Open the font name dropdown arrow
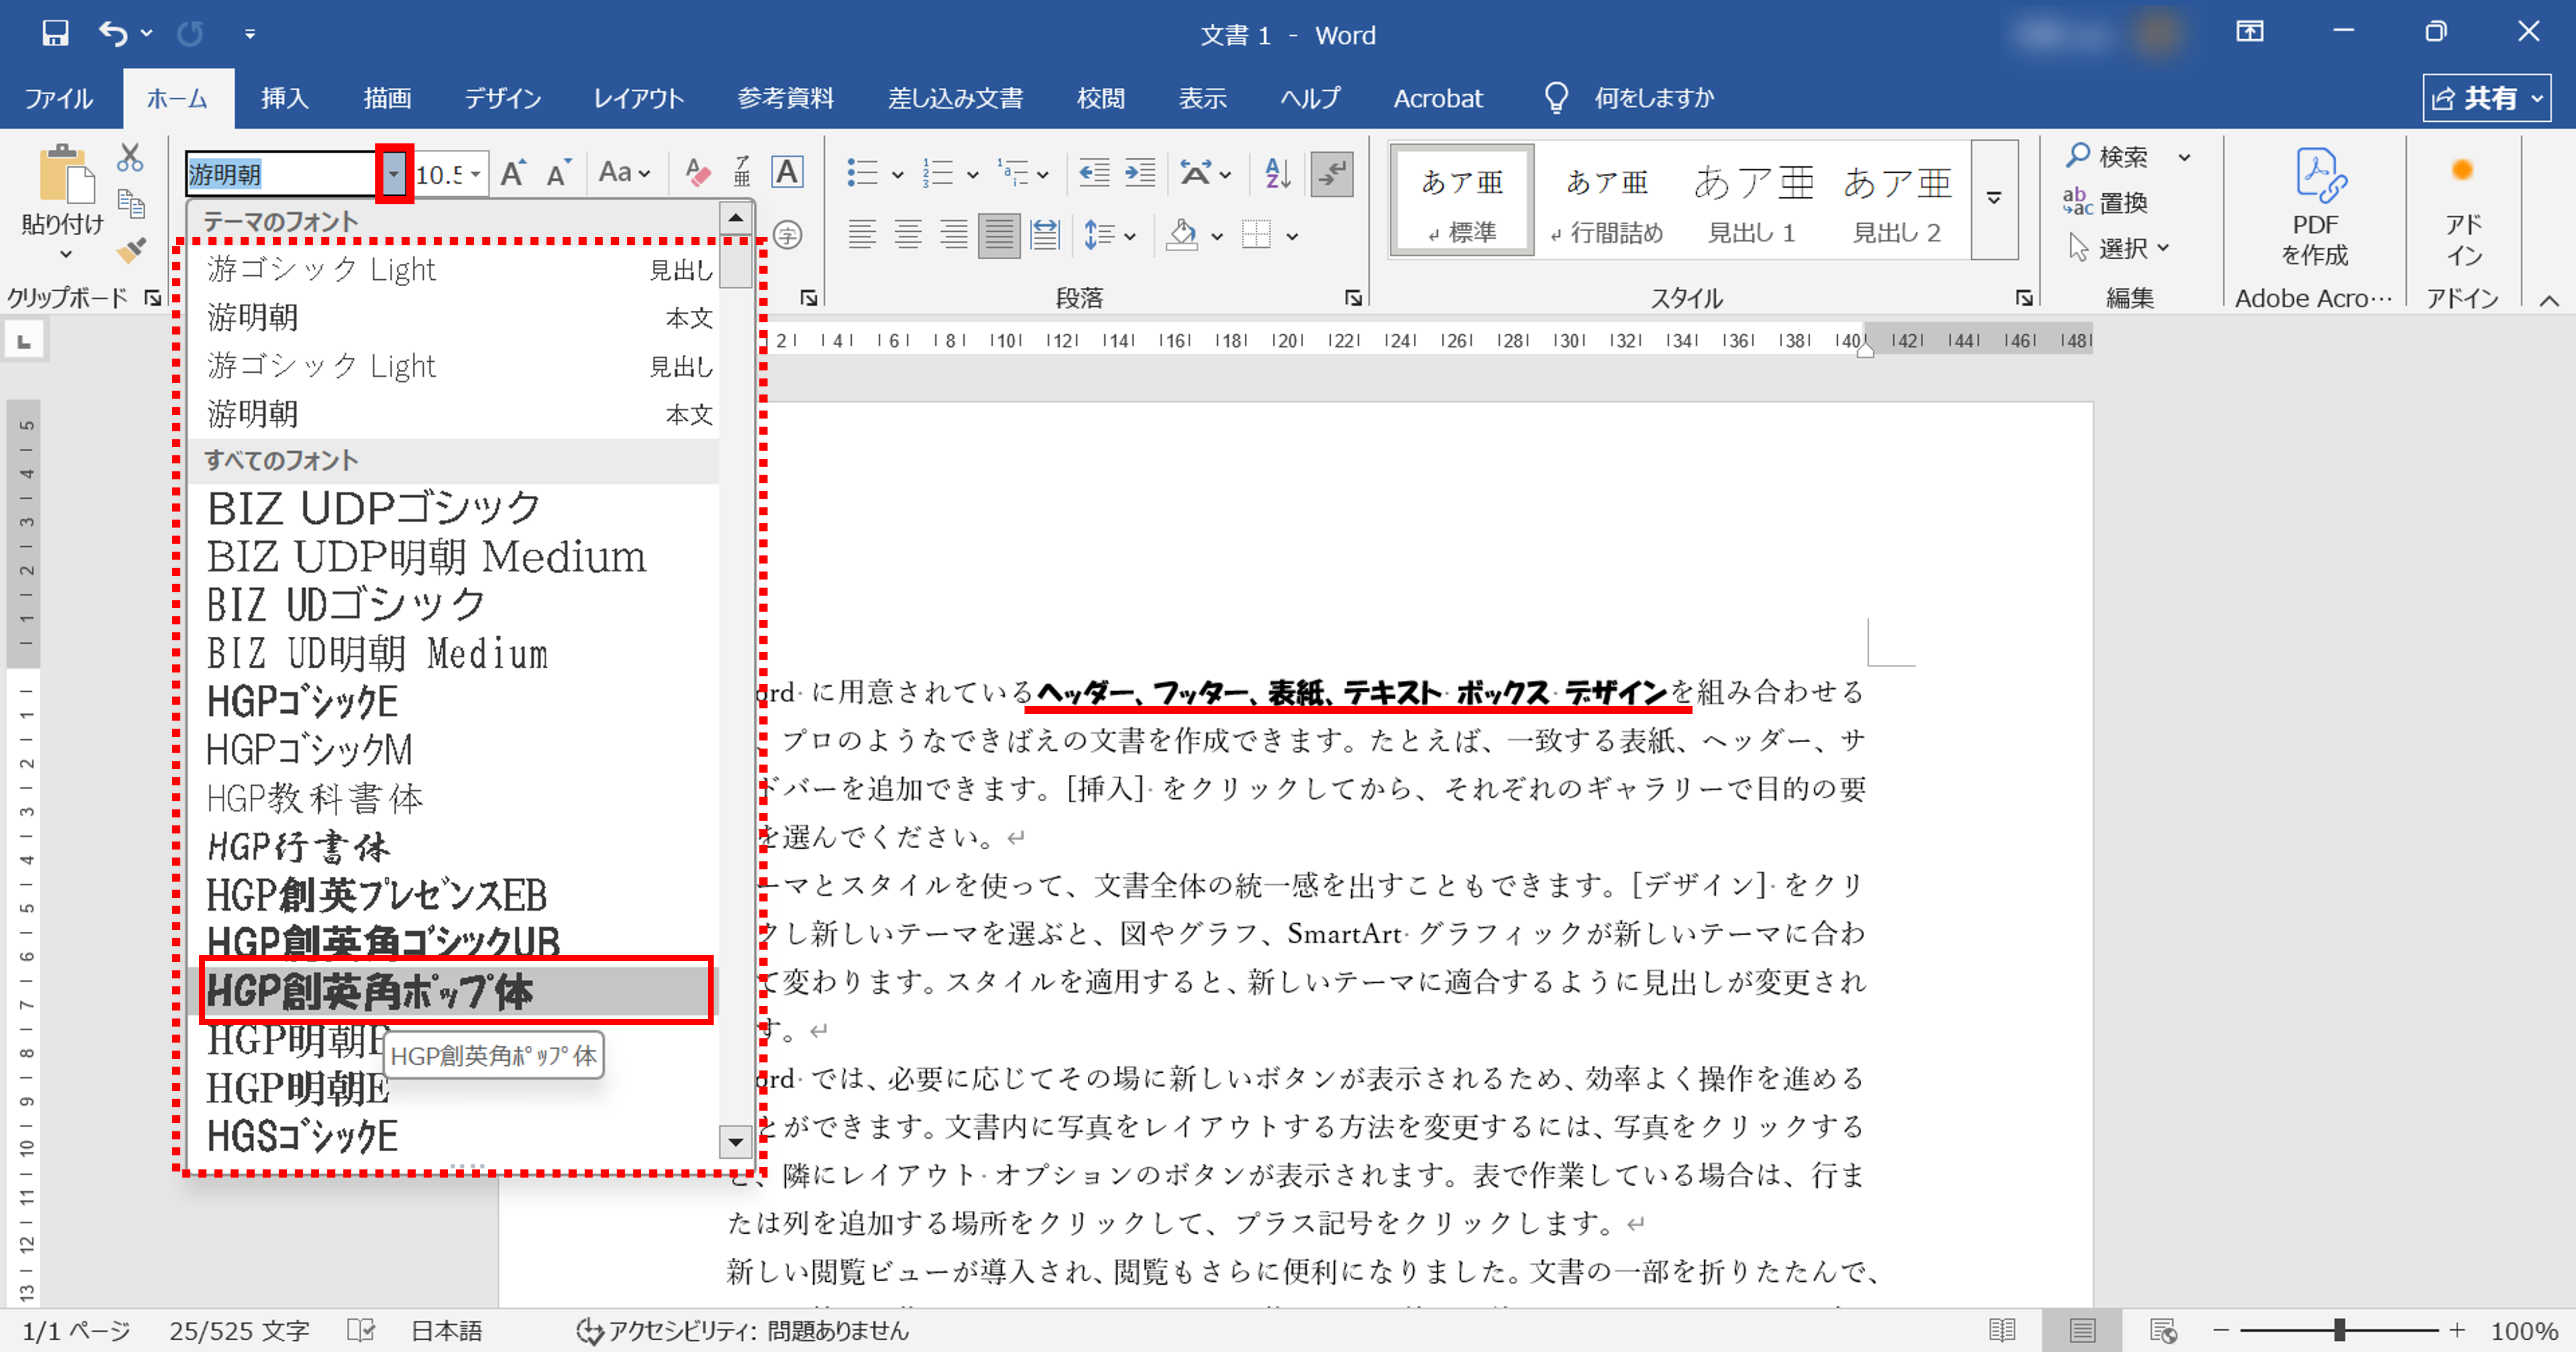2576x1352 pixels. (394, 174)
